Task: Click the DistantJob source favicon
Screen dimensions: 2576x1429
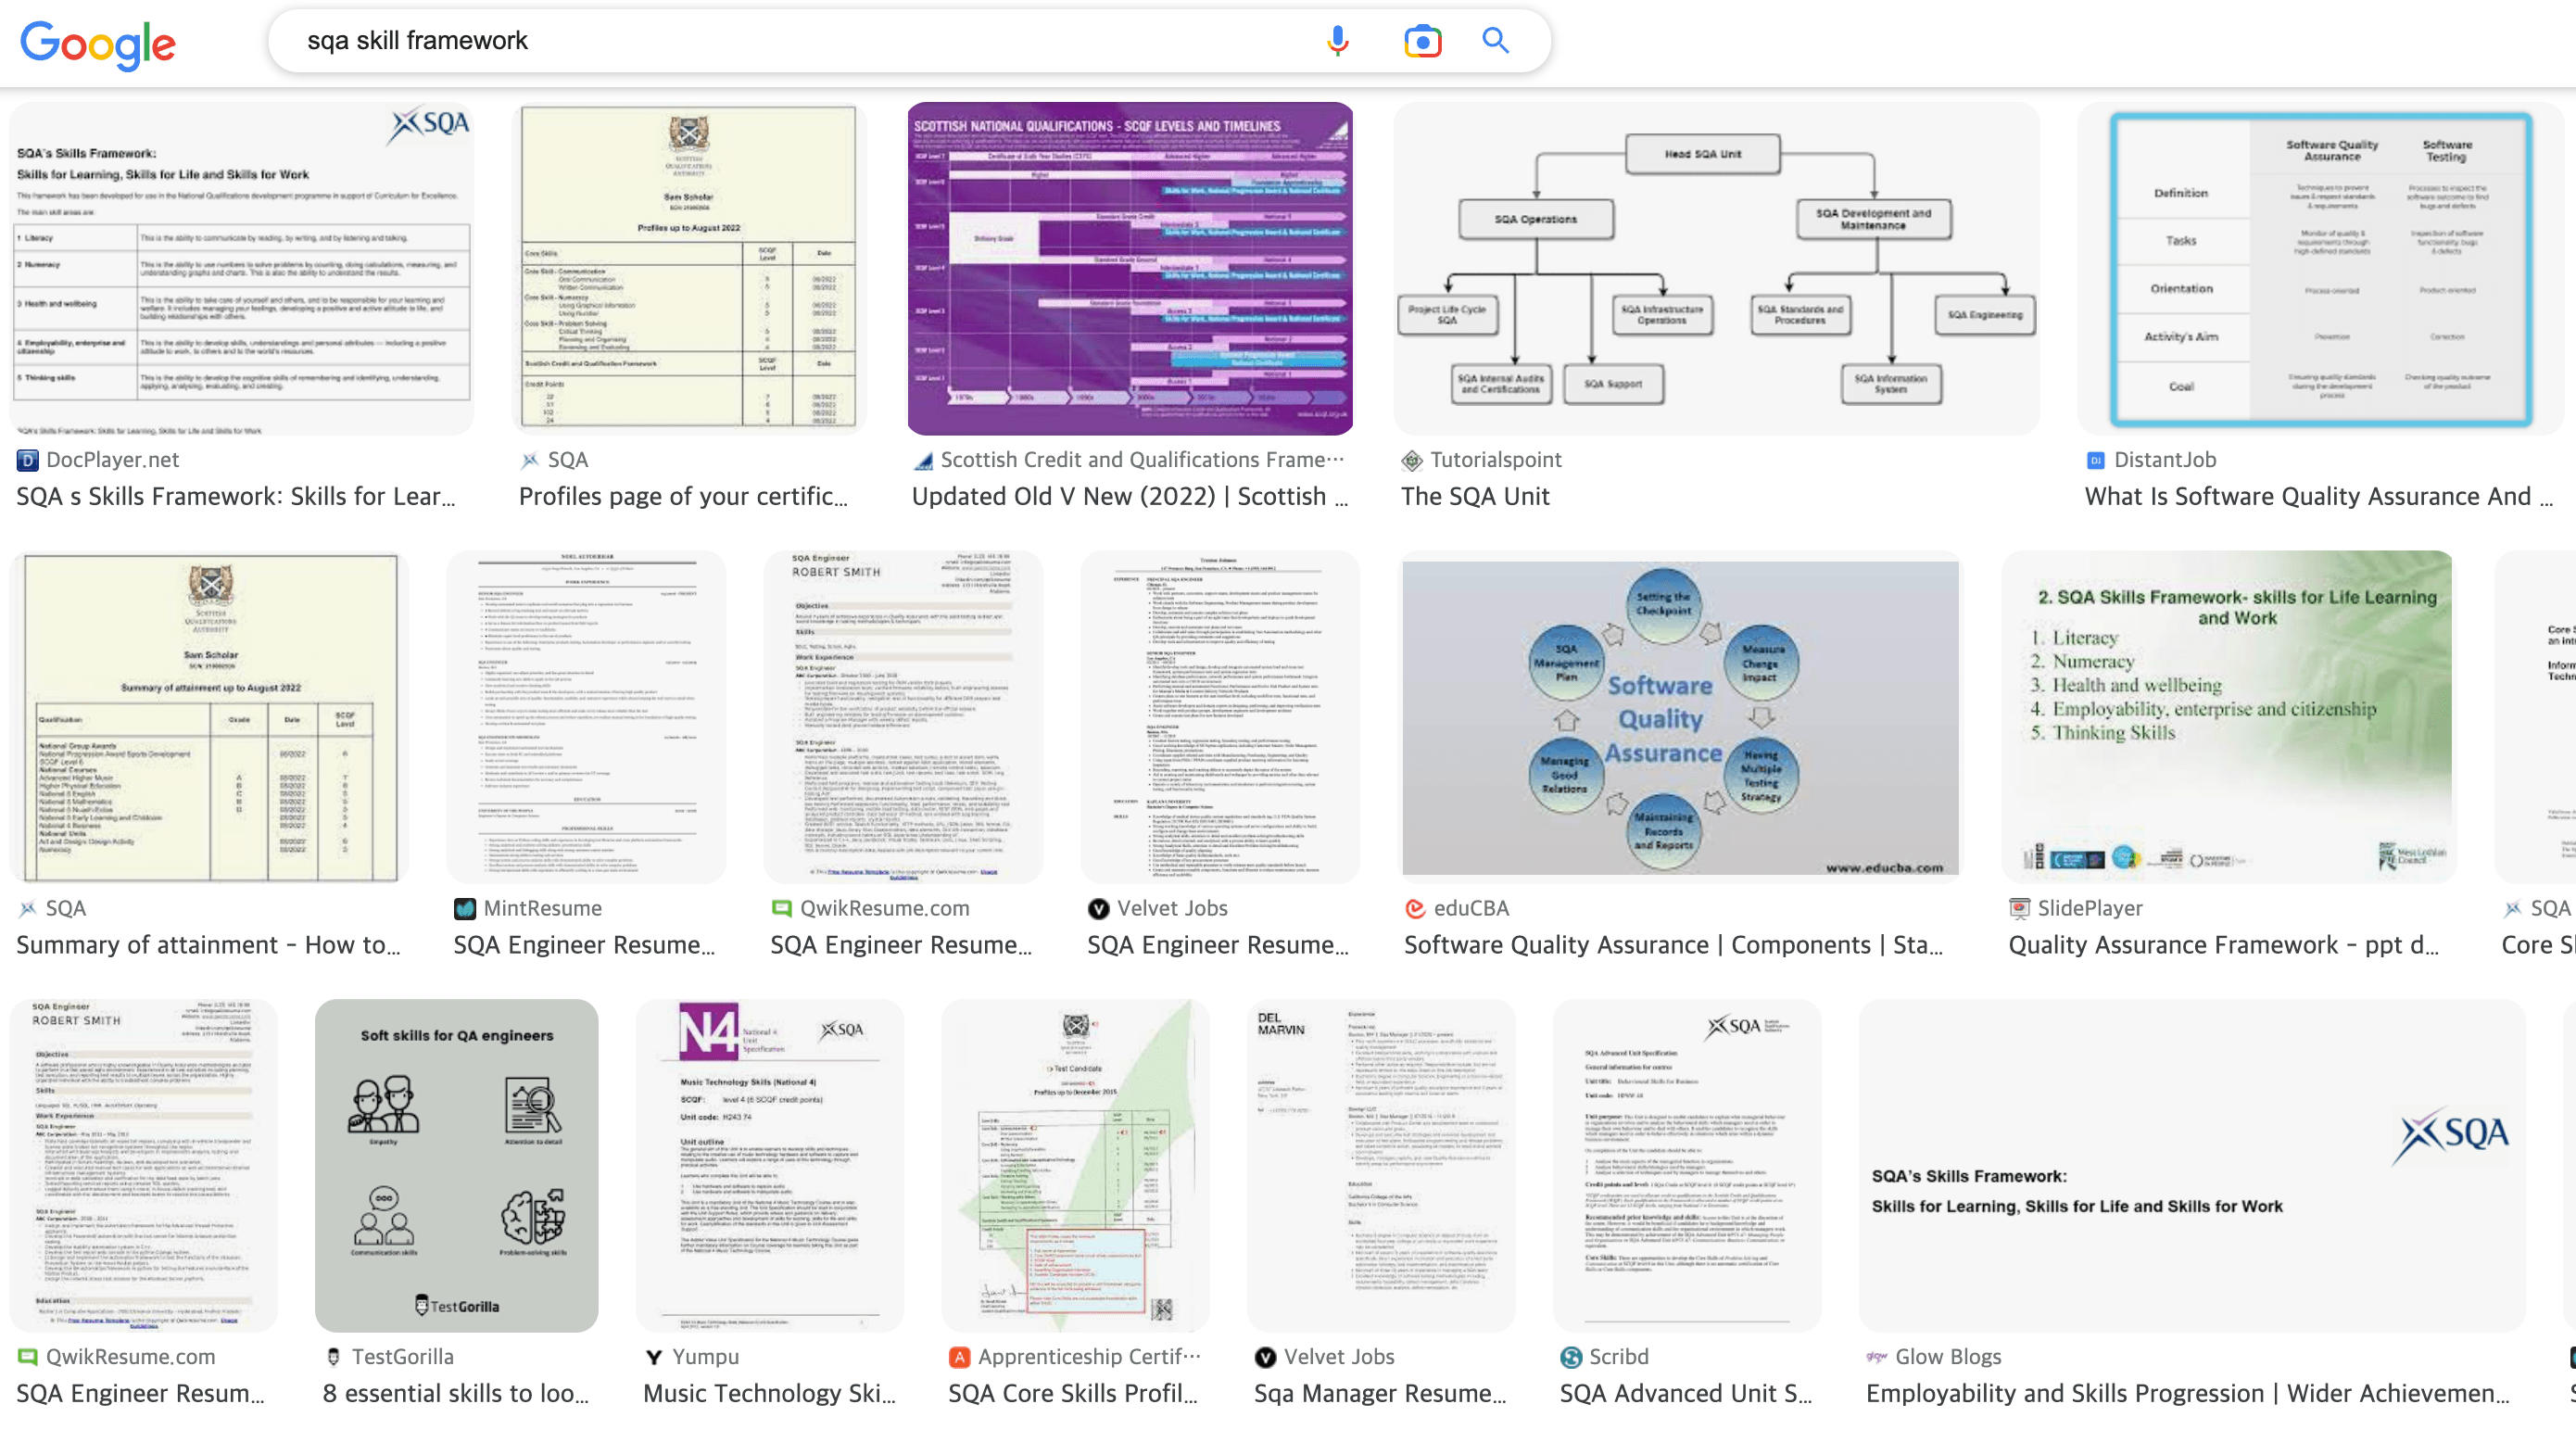Action: point(2095,460)
